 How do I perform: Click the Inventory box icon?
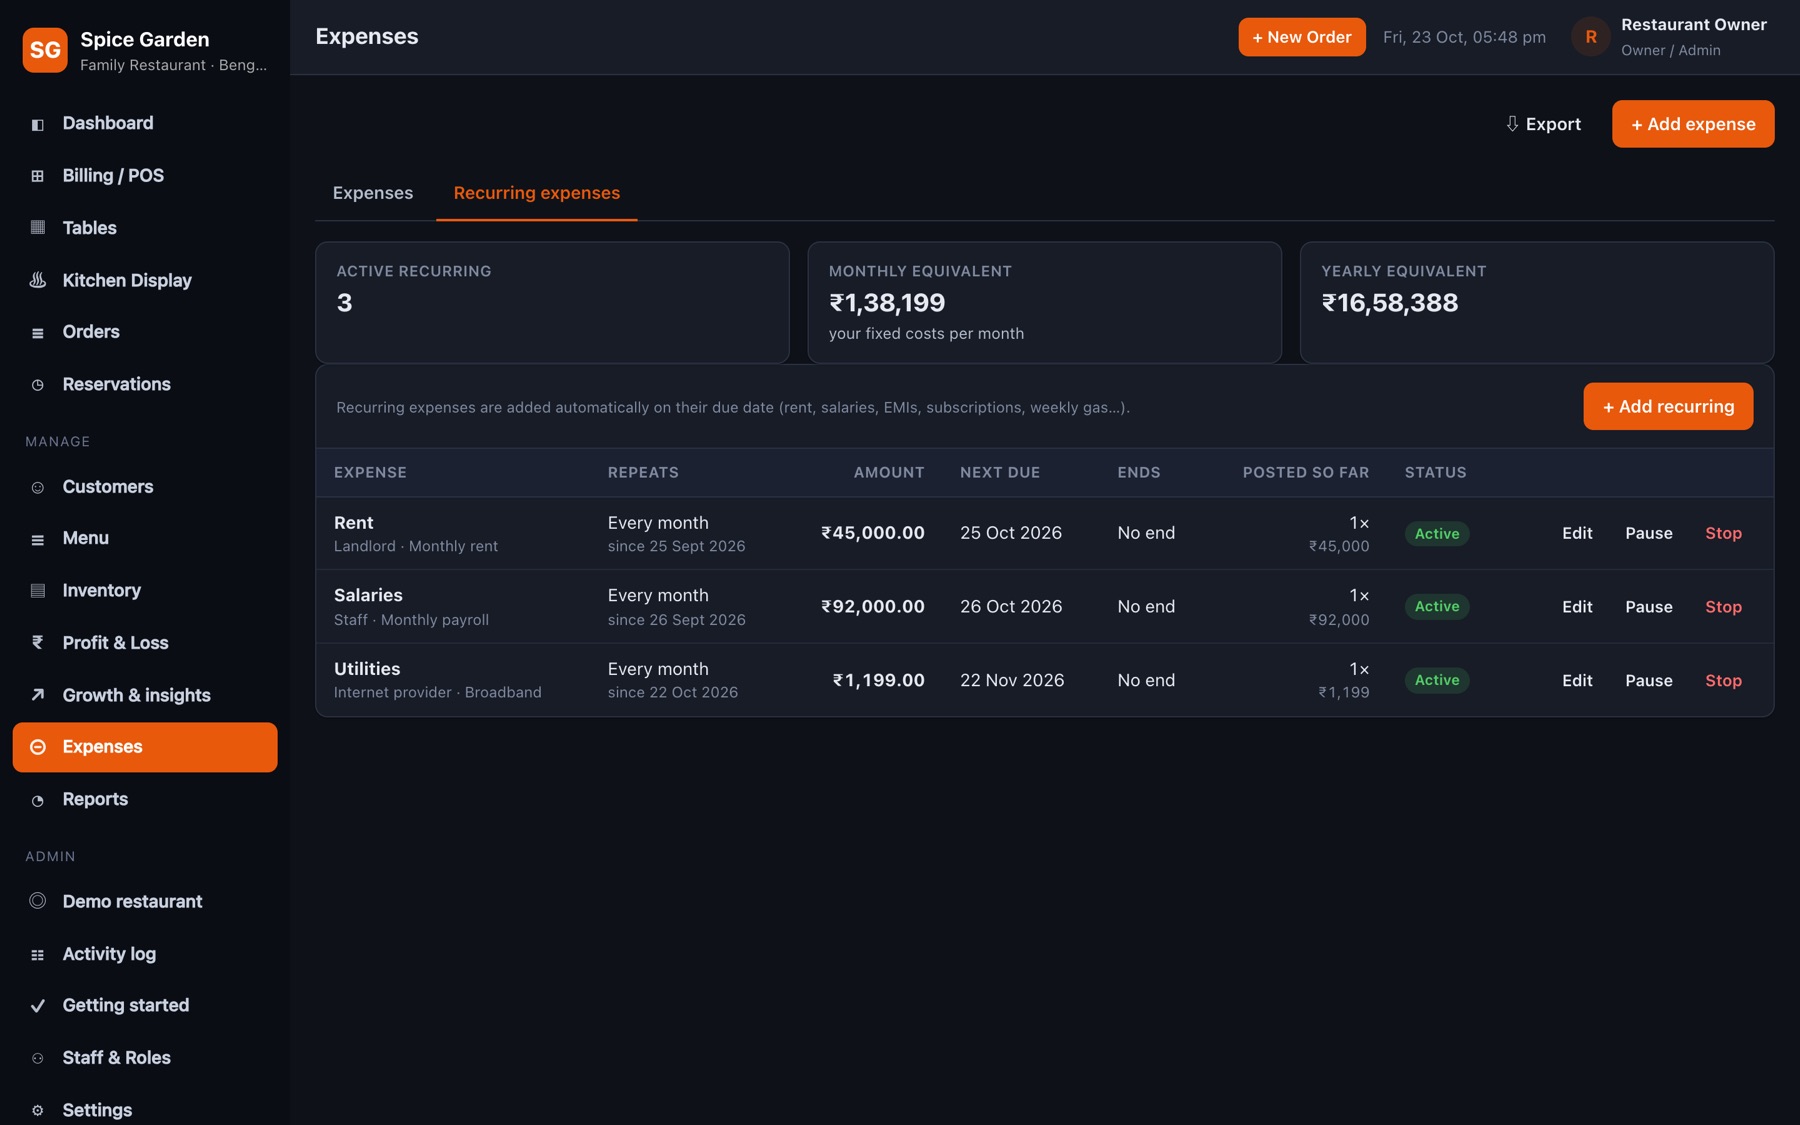[38, 591]
